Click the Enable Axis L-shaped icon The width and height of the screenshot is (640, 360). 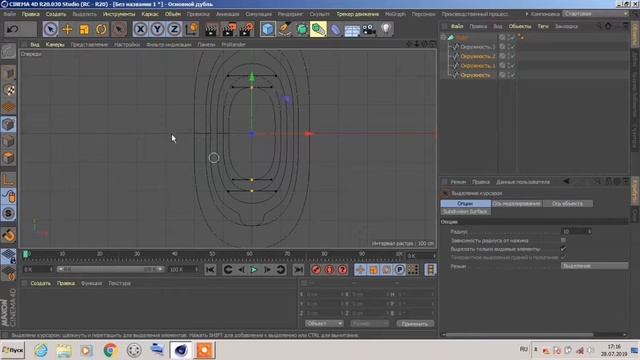pyautogui.click(x=9, y=179)
